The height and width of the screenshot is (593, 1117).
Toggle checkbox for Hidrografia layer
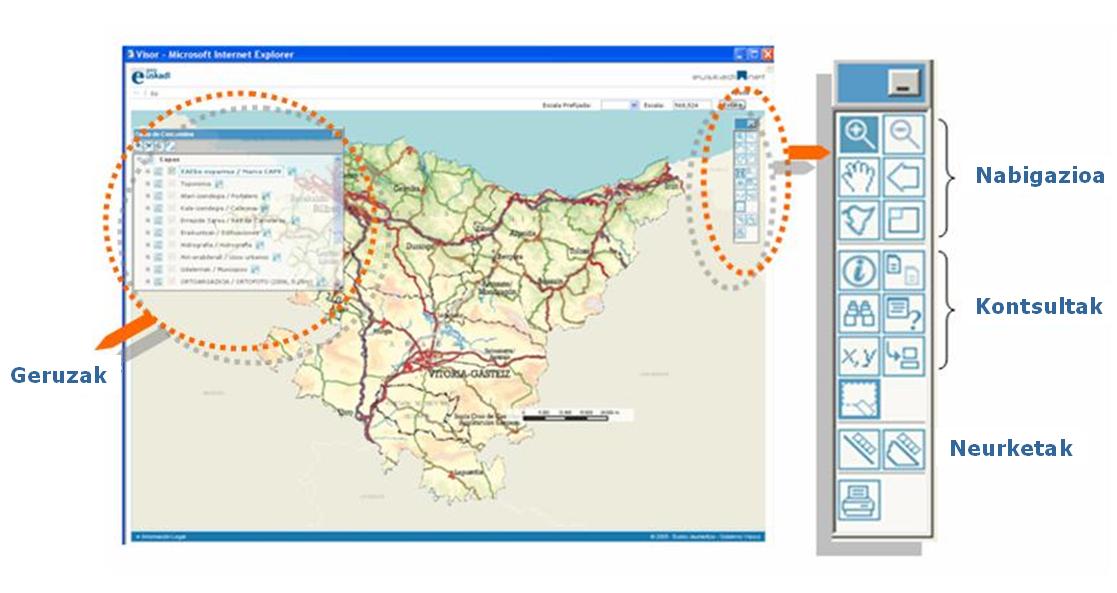[x=171, y=244]
